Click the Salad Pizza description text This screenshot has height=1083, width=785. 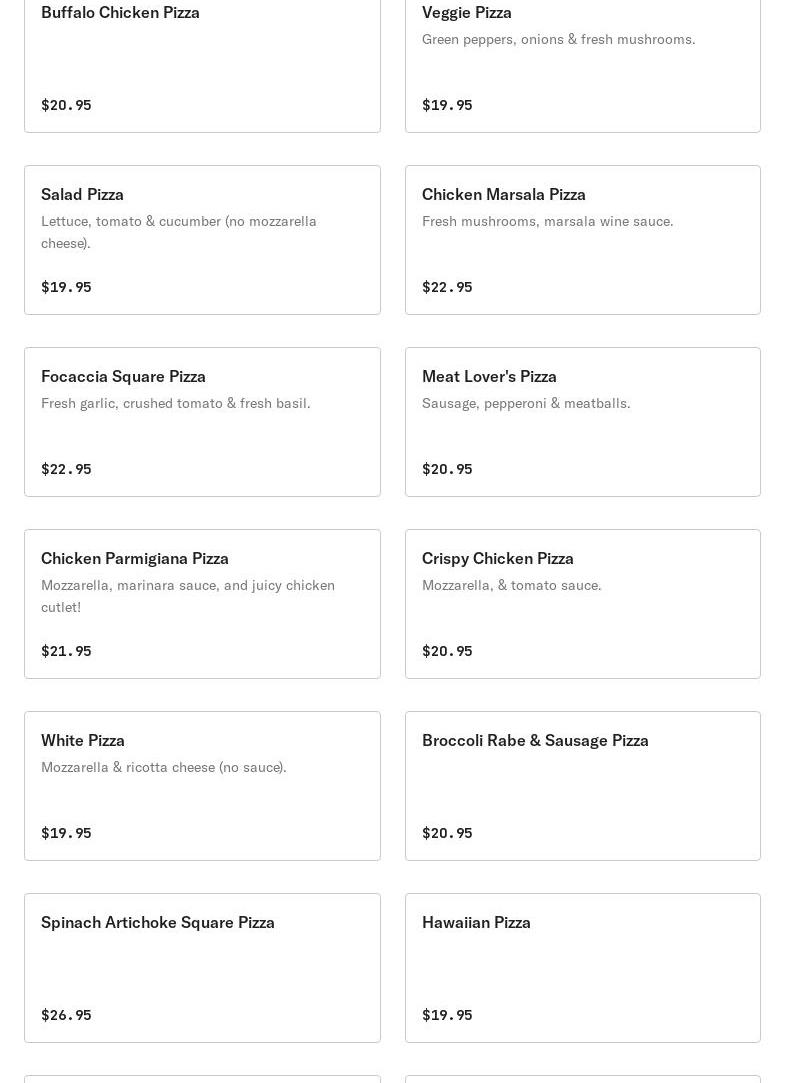click(178, 232)
